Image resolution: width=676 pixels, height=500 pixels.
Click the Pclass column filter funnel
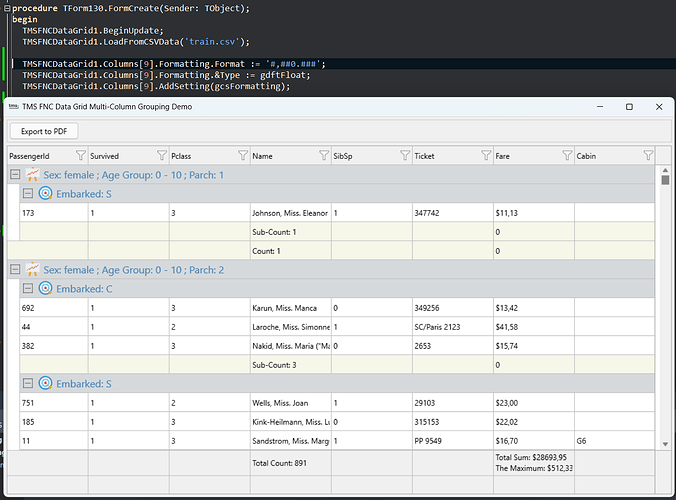(242, 155)
